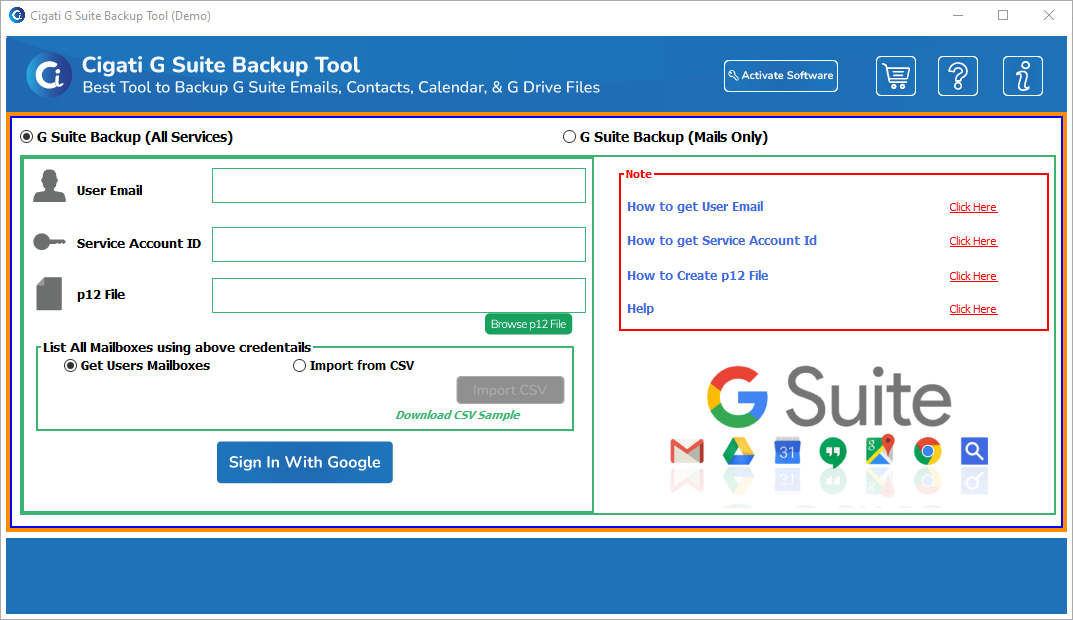Choose Import from CSV radio button

[353, 365]
